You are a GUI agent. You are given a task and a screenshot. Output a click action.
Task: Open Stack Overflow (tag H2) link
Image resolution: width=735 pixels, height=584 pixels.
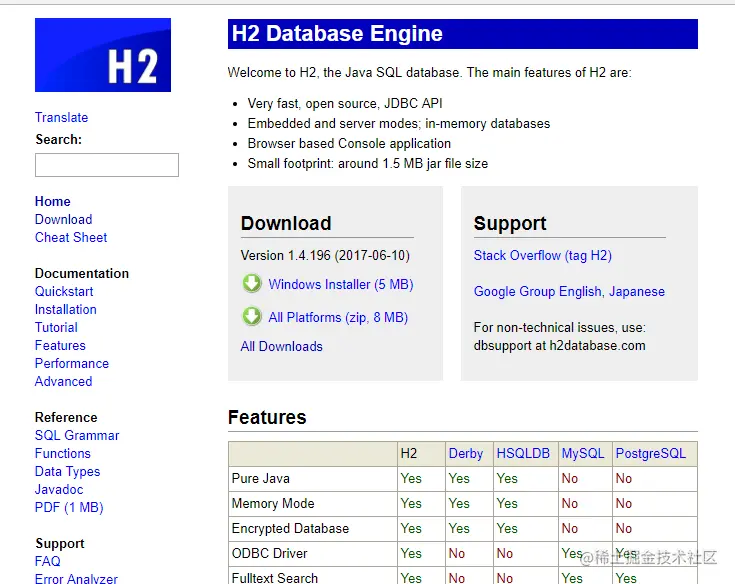pyautogui.click(x=542, y=255)
